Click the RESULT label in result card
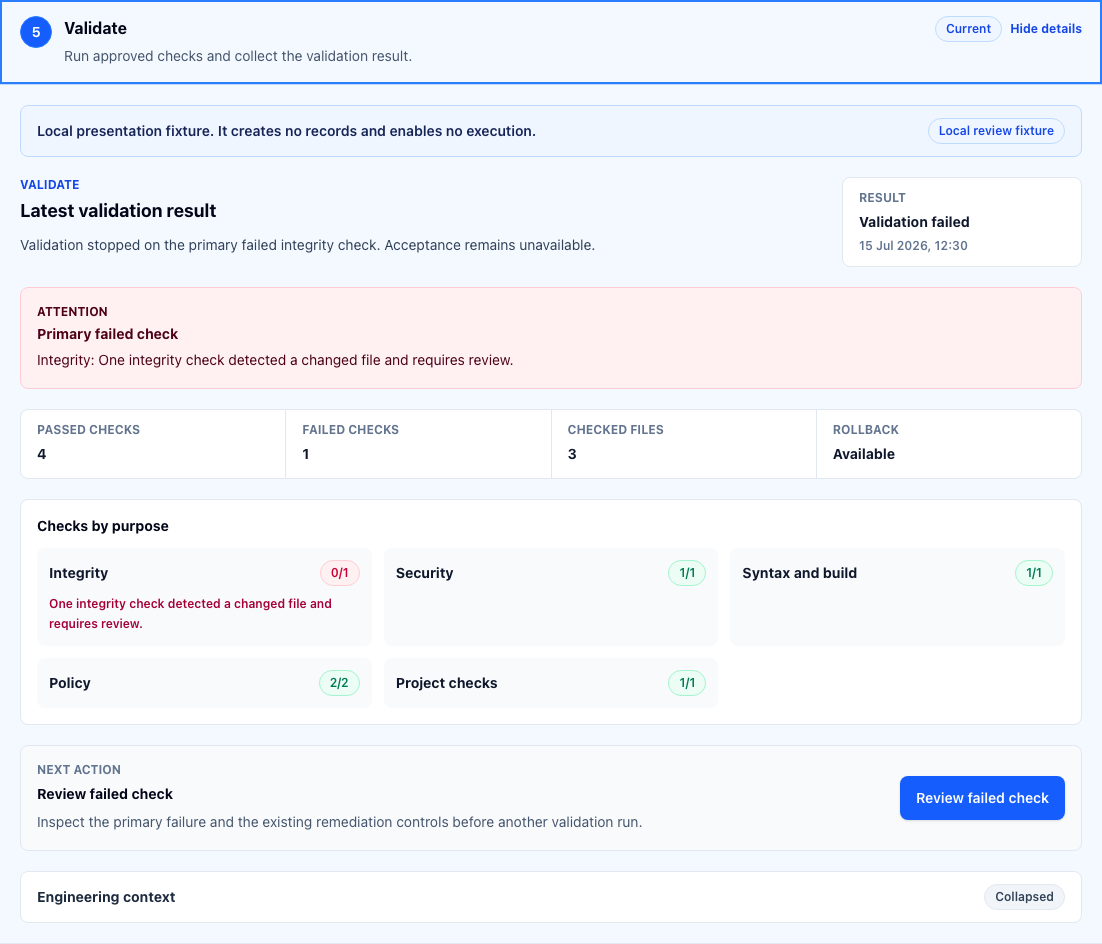Screen dimensions: 1102x944 [882, 198]
